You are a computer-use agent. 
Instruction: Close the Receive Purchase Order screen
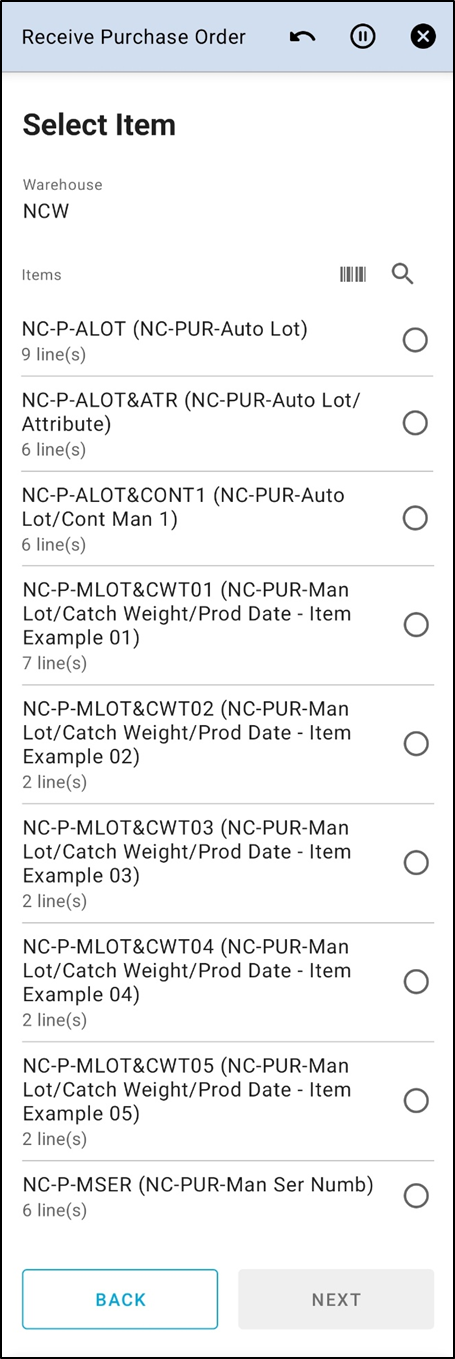point(423,37)
